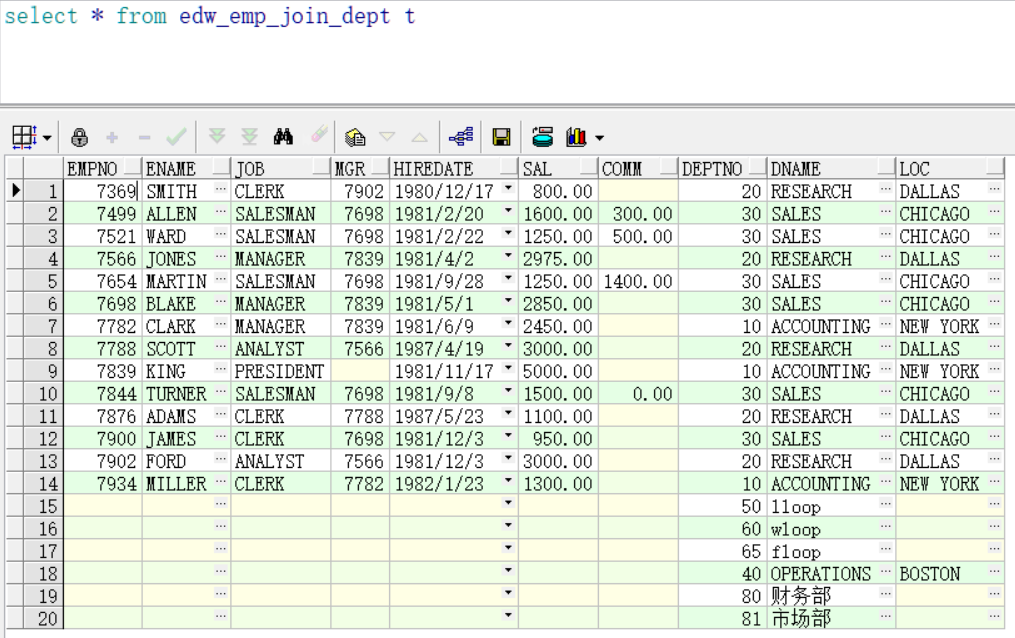Click the fetch last page arrow icon
This screenshot has height=638, width=1015.
click(x=250, y=136)
